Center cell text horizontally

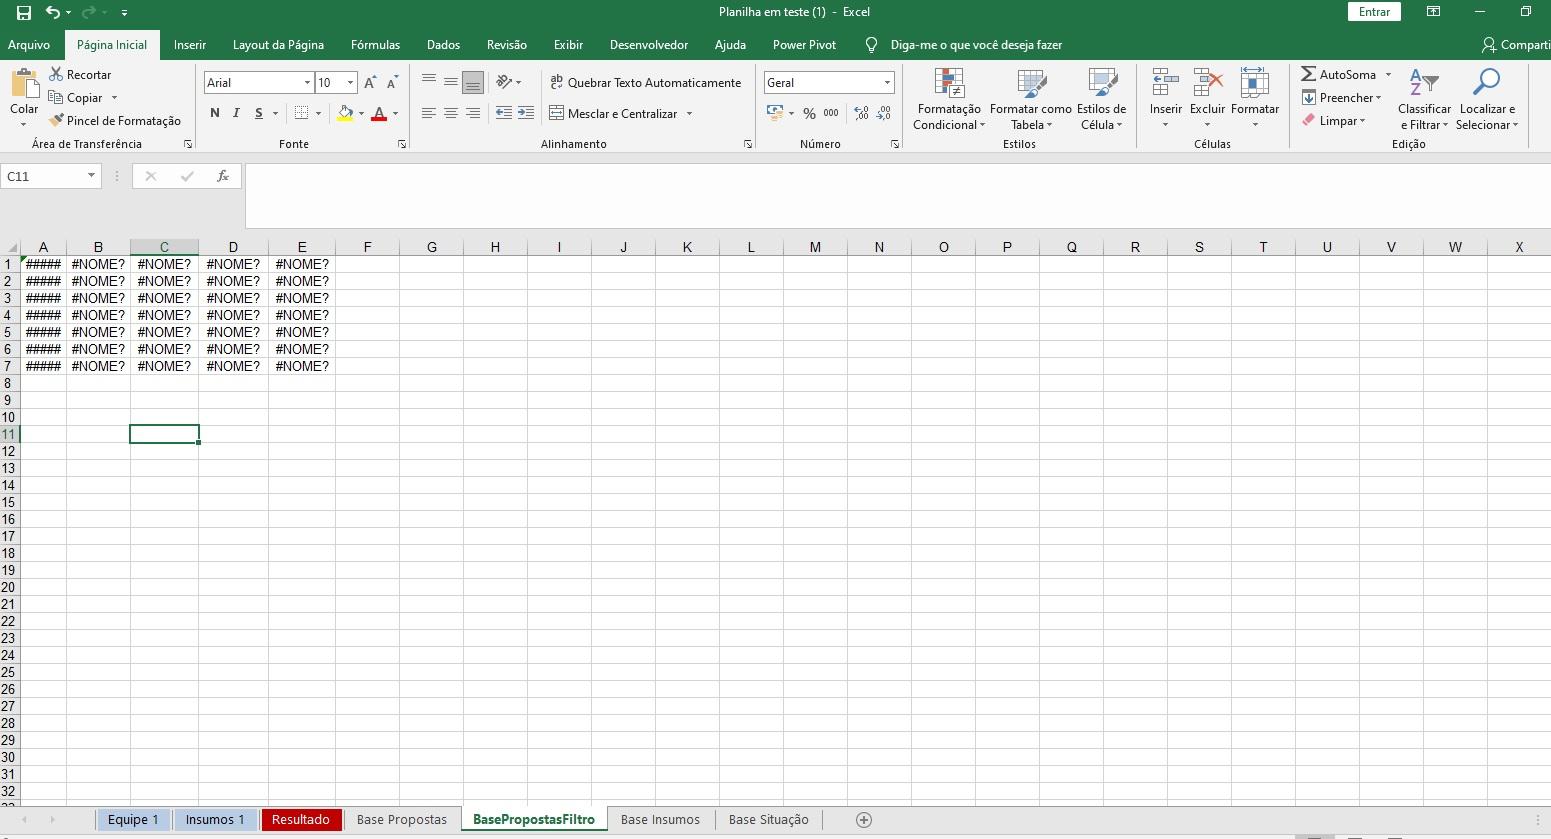coord(451,113)
